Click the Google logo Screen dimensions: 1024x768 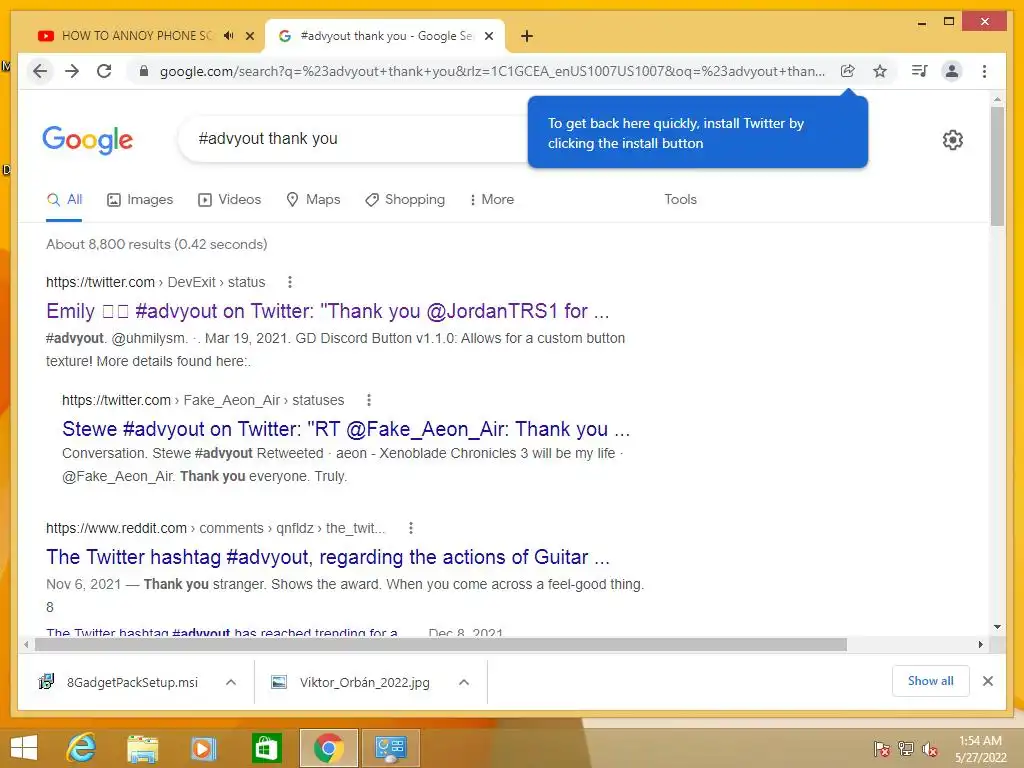click(88, 139)
